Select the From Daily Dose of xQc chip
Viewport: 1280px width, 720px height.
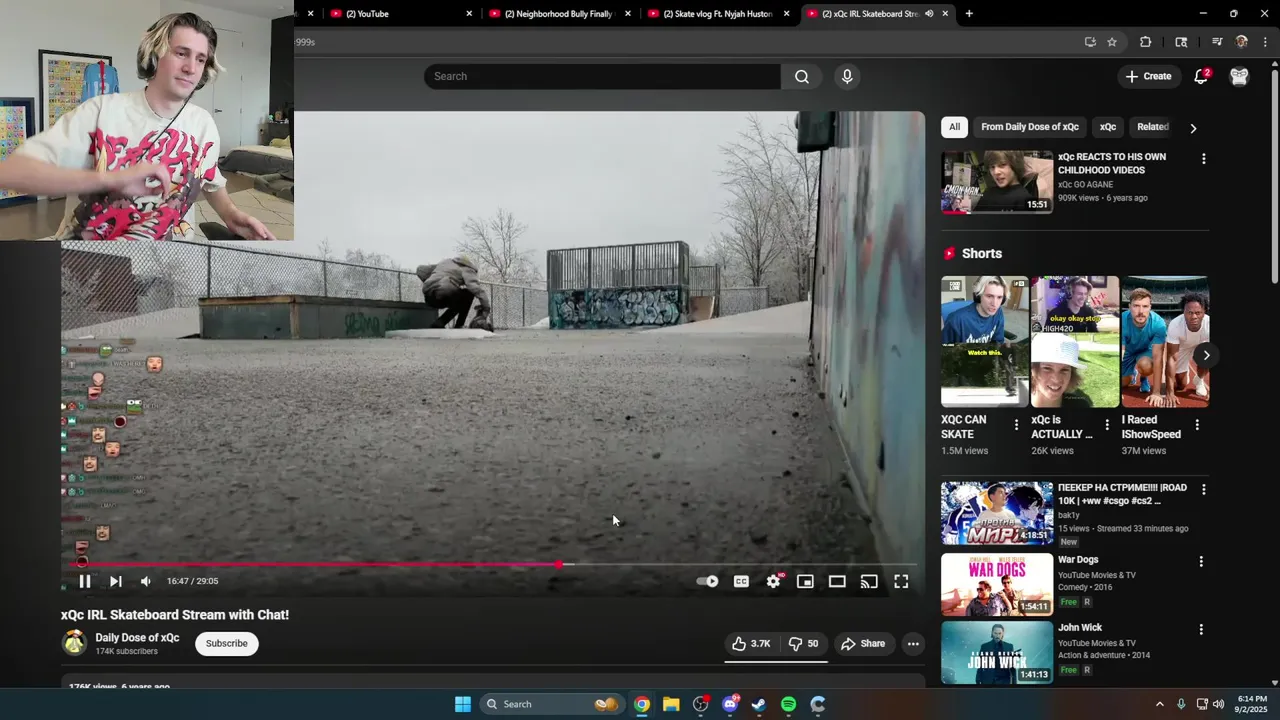(1030, 127)
